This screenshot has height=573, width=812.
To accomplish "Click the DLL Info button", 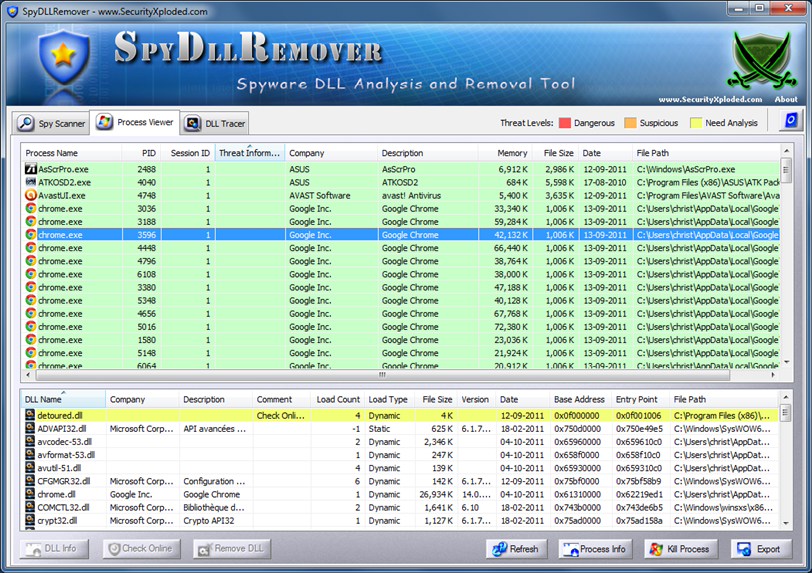I will coord(54,549).
